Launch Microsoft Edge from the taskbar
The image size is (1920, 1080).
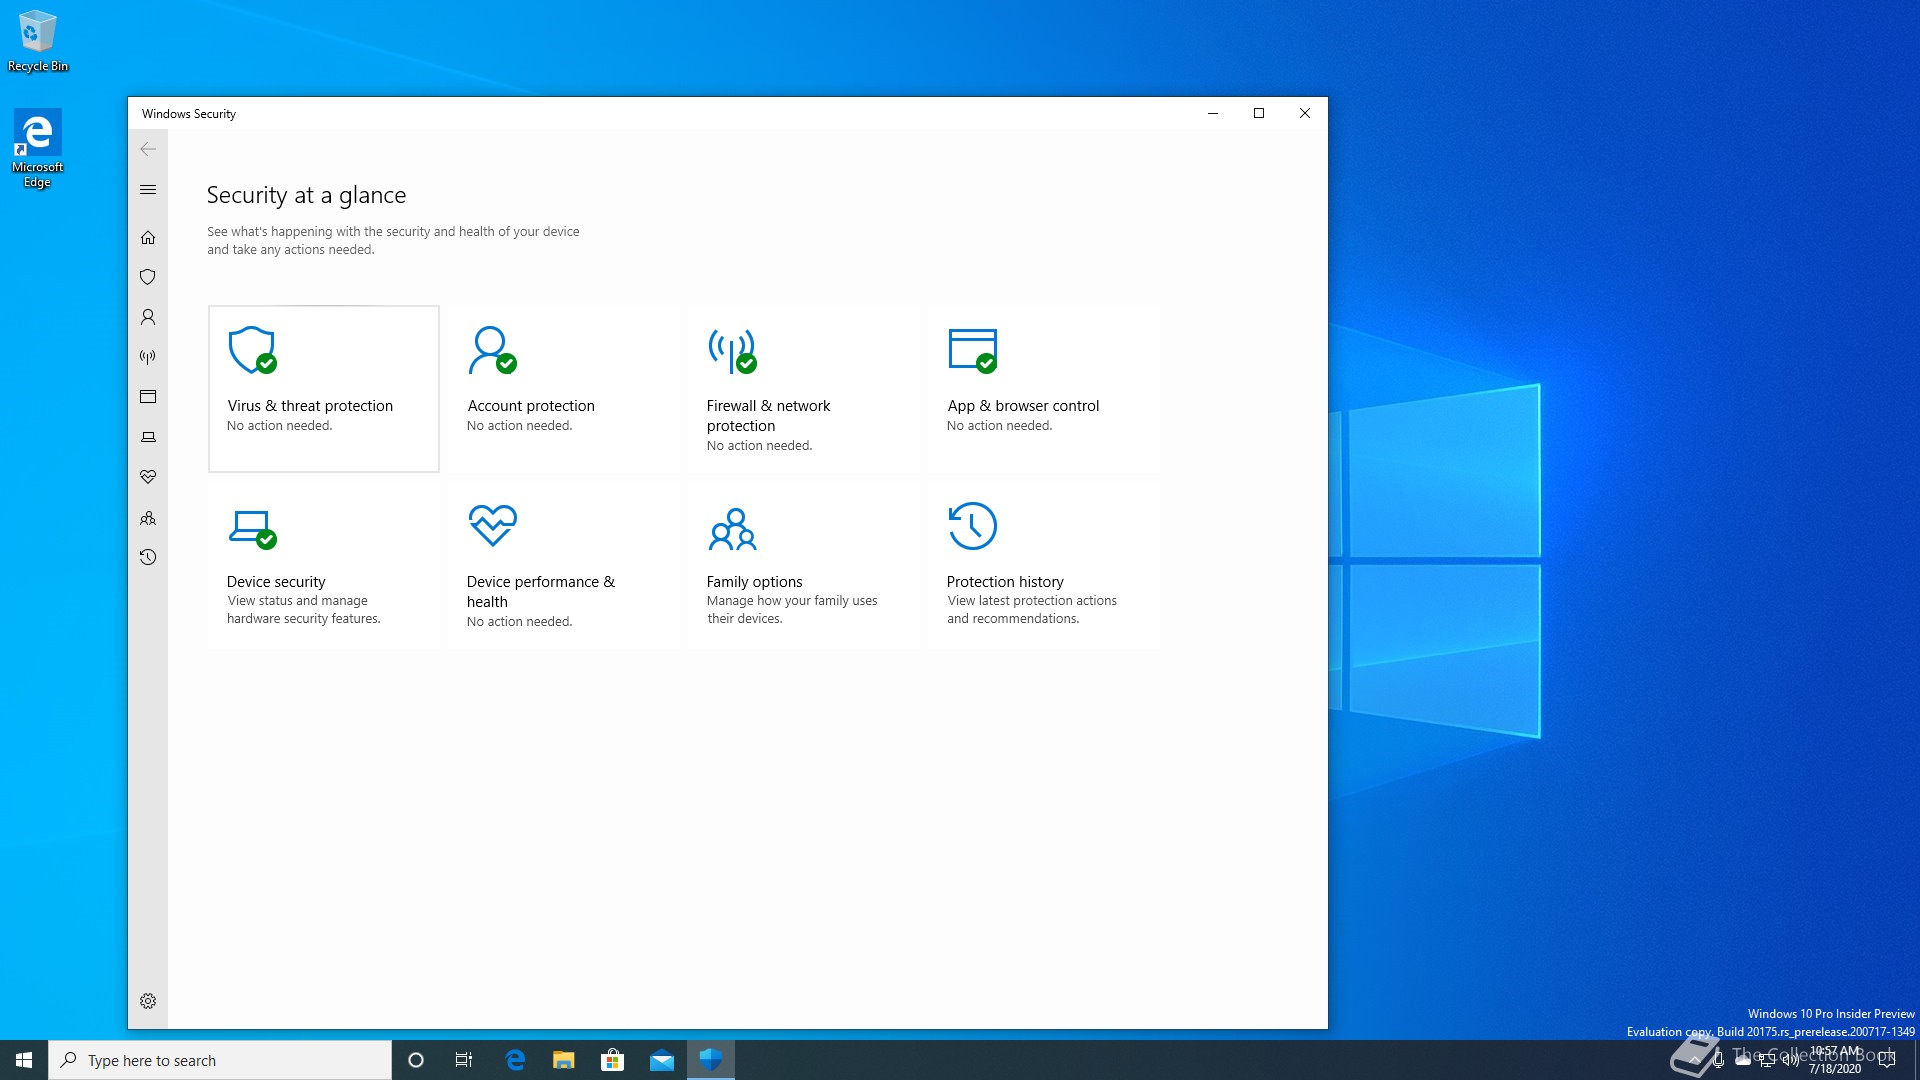tap(515, 1060)
